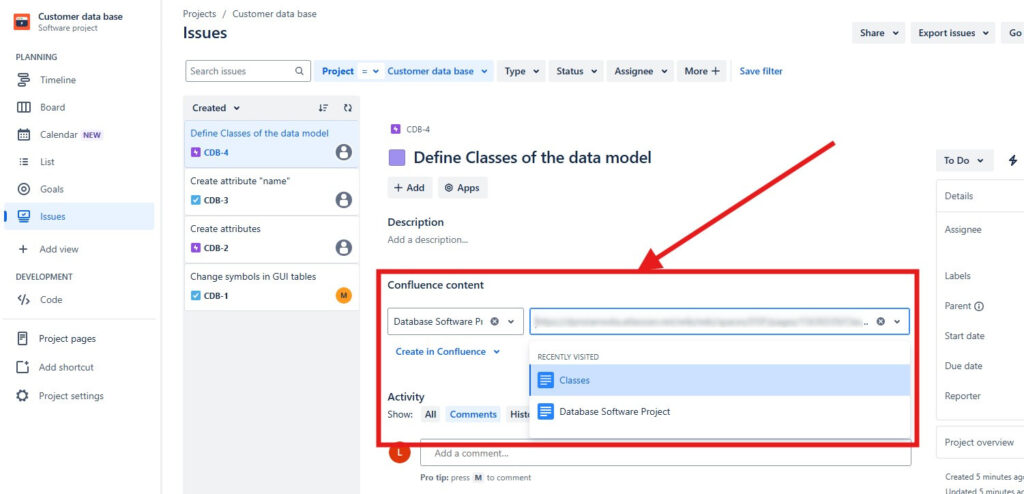Clear the Confluence page URL field
Image resolution: width=1024 pixels, height=494 pixels.
(880, 322)
